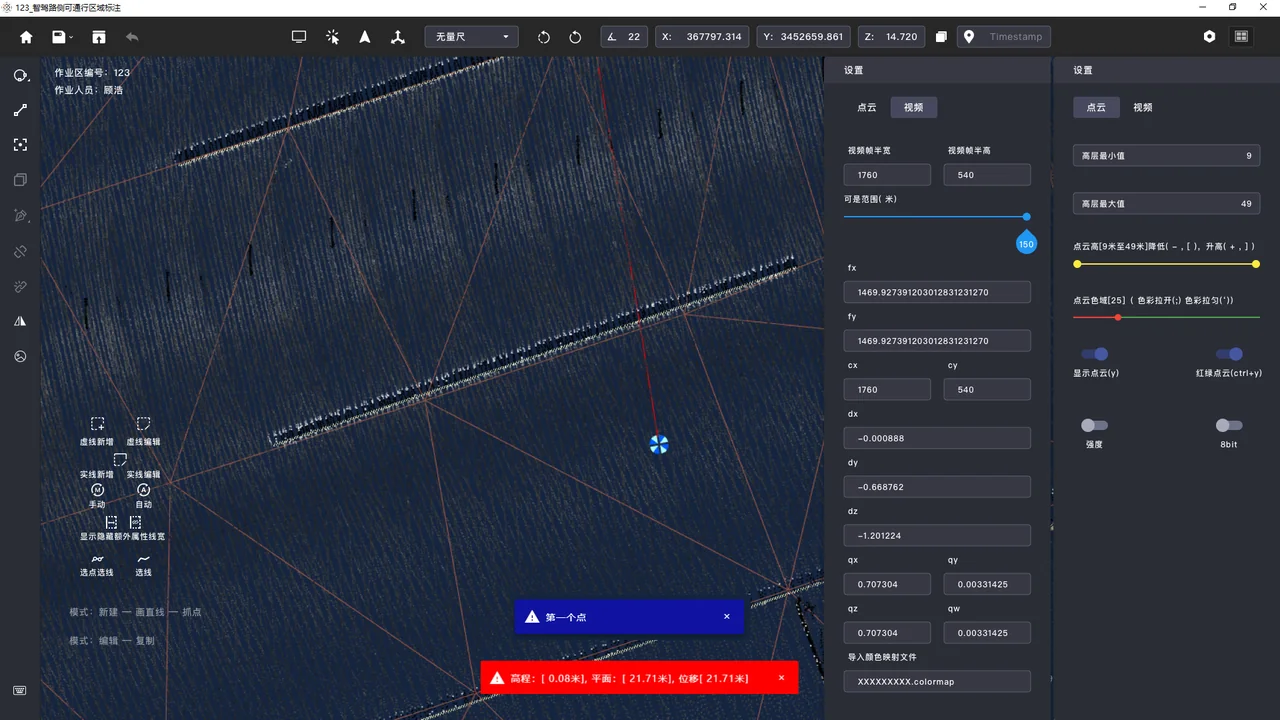Screen dimensions: 1280x720
Task: Rotate view counterclockwise
Action: (544, 37)
